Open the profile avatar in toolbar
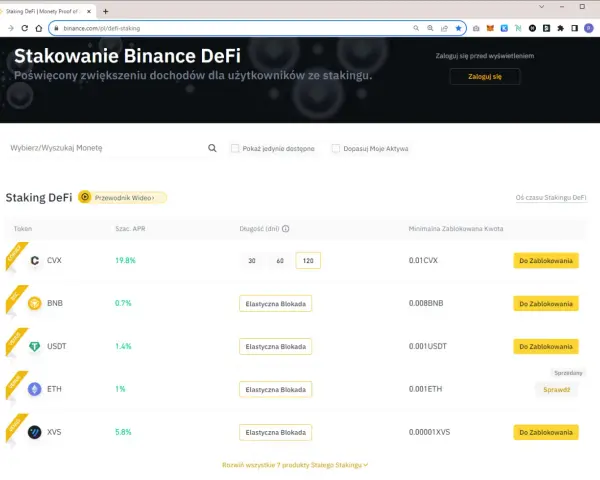 pos(589,28)
